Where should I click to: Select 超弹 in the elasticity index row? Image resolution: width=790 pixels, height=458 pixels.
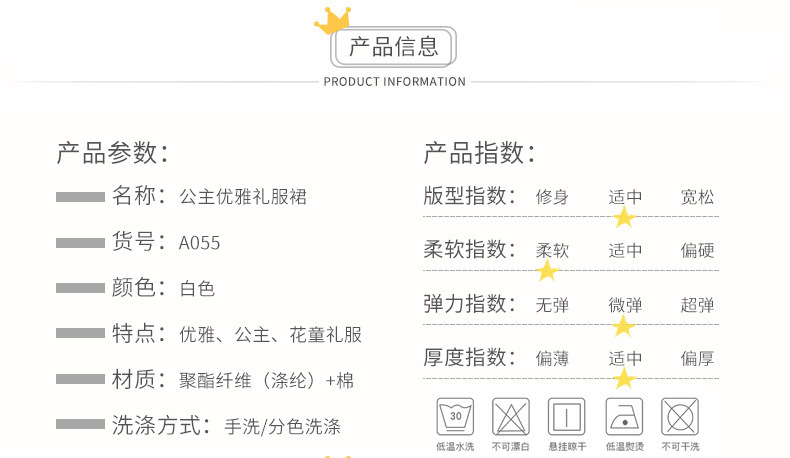(x=698, y=305)
